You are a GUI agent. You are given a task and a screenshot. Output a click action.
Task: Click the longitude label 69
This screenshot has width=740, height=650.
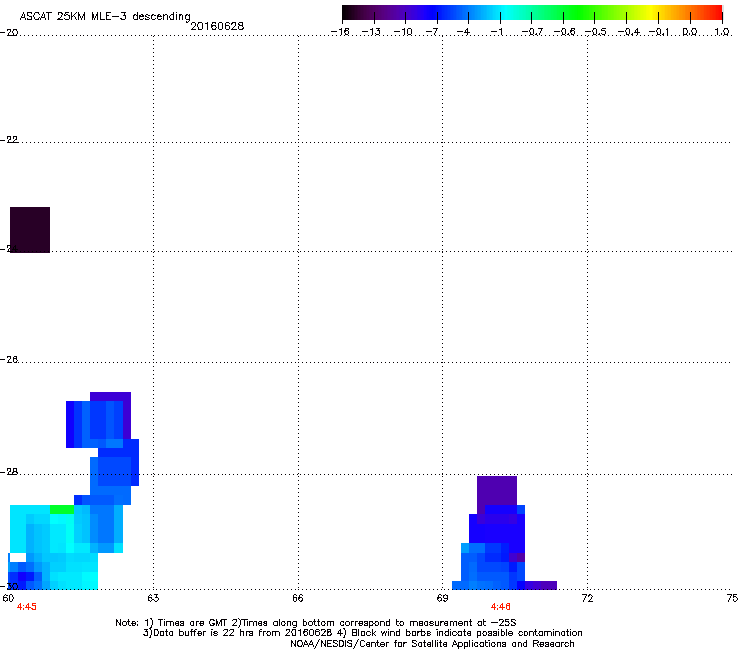click(x=442, y=598)
